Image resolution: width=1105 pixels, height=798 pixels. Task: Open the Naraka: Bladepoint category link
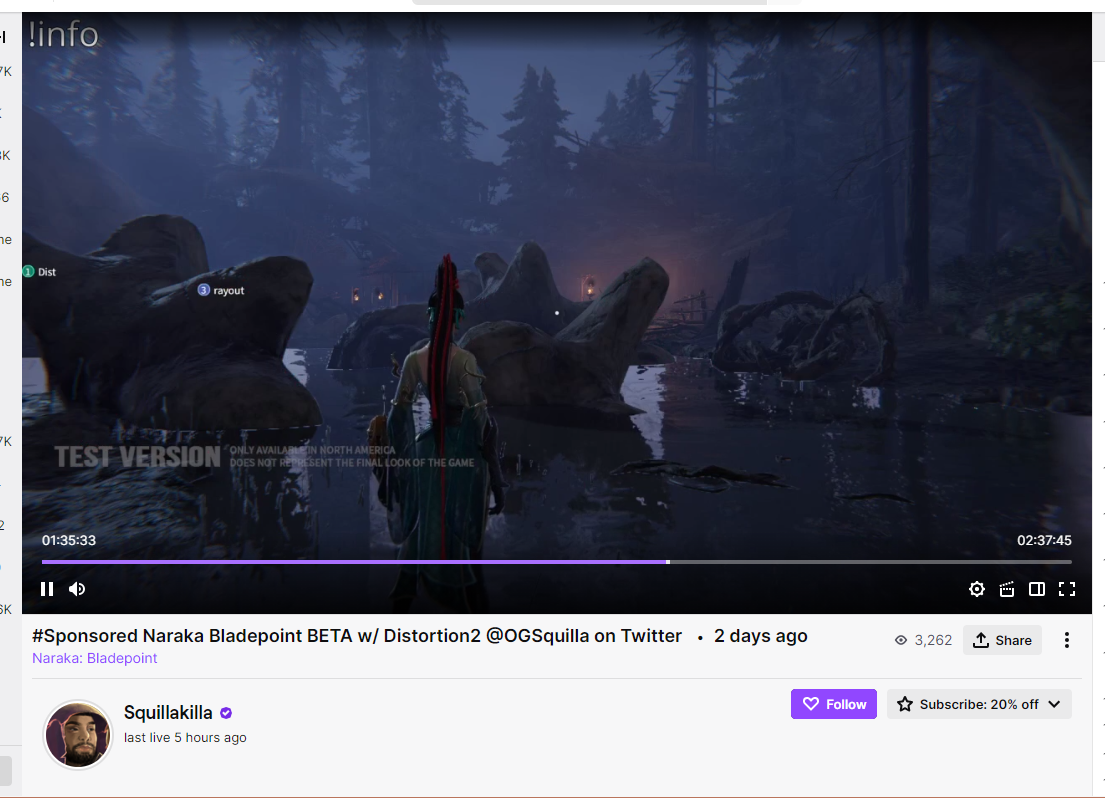click(94, 658)
